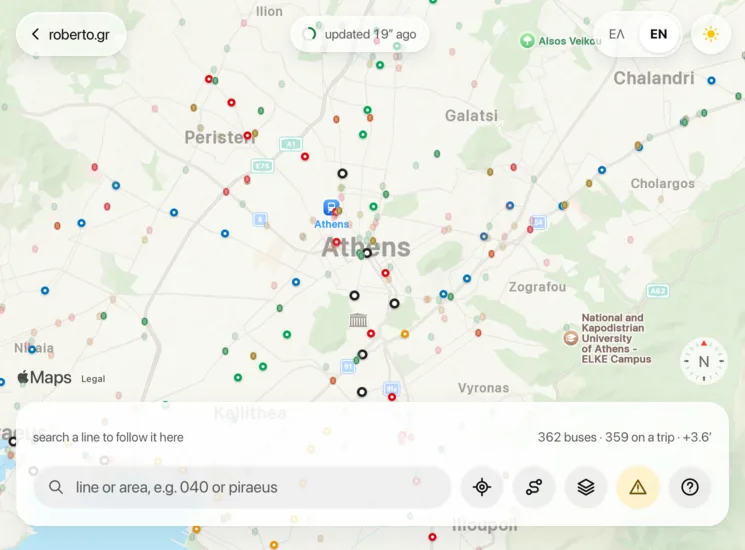The height and width of the screenshot is (550, 745).
Task: Reset map orientation with the compass
Action: click(704, 361)
